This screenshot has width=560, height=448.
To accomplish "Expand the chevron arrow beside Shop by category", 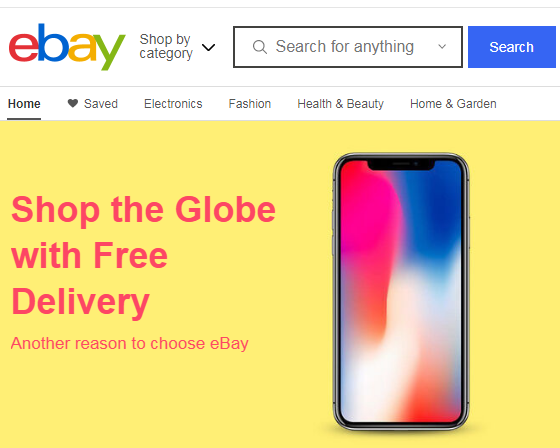I will [209, 47].
